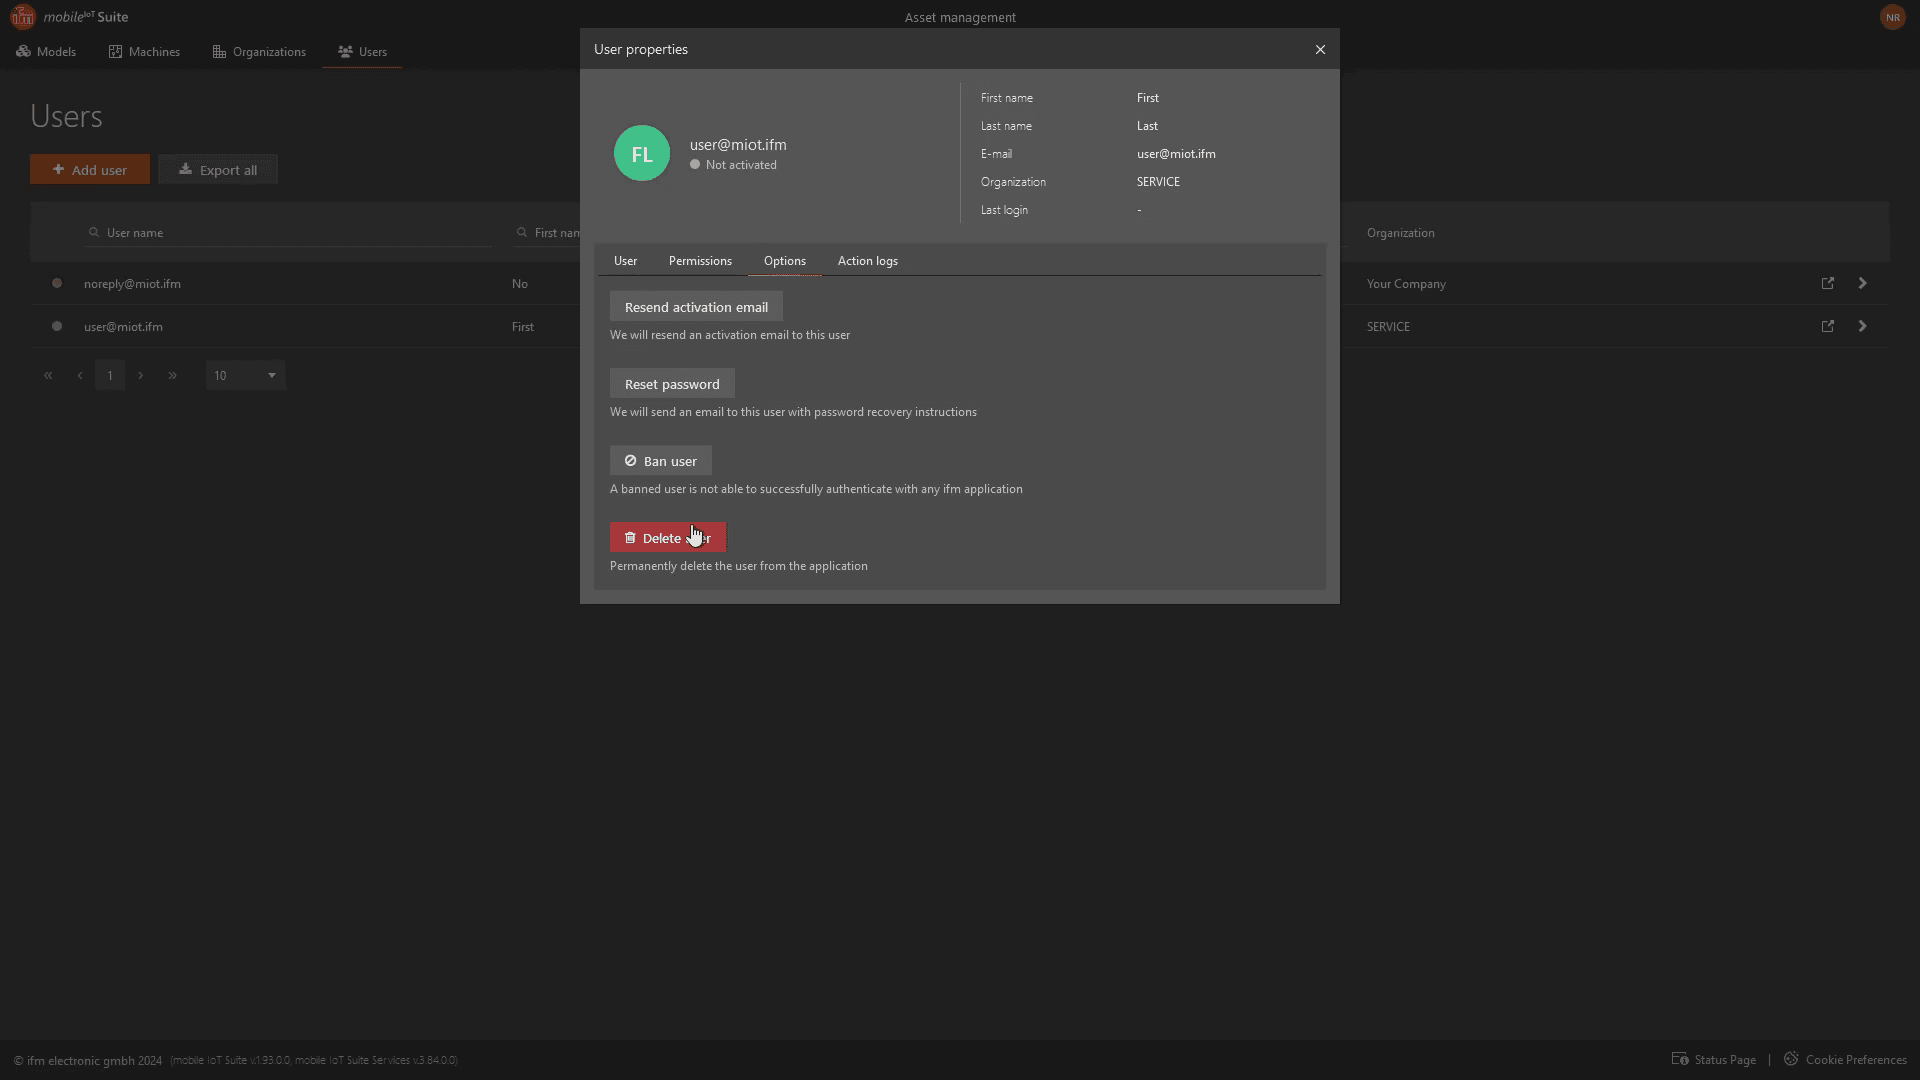Open external link icon for user@miot.ifm
The image size is (1920, 1080).
tap(1827, 327)
